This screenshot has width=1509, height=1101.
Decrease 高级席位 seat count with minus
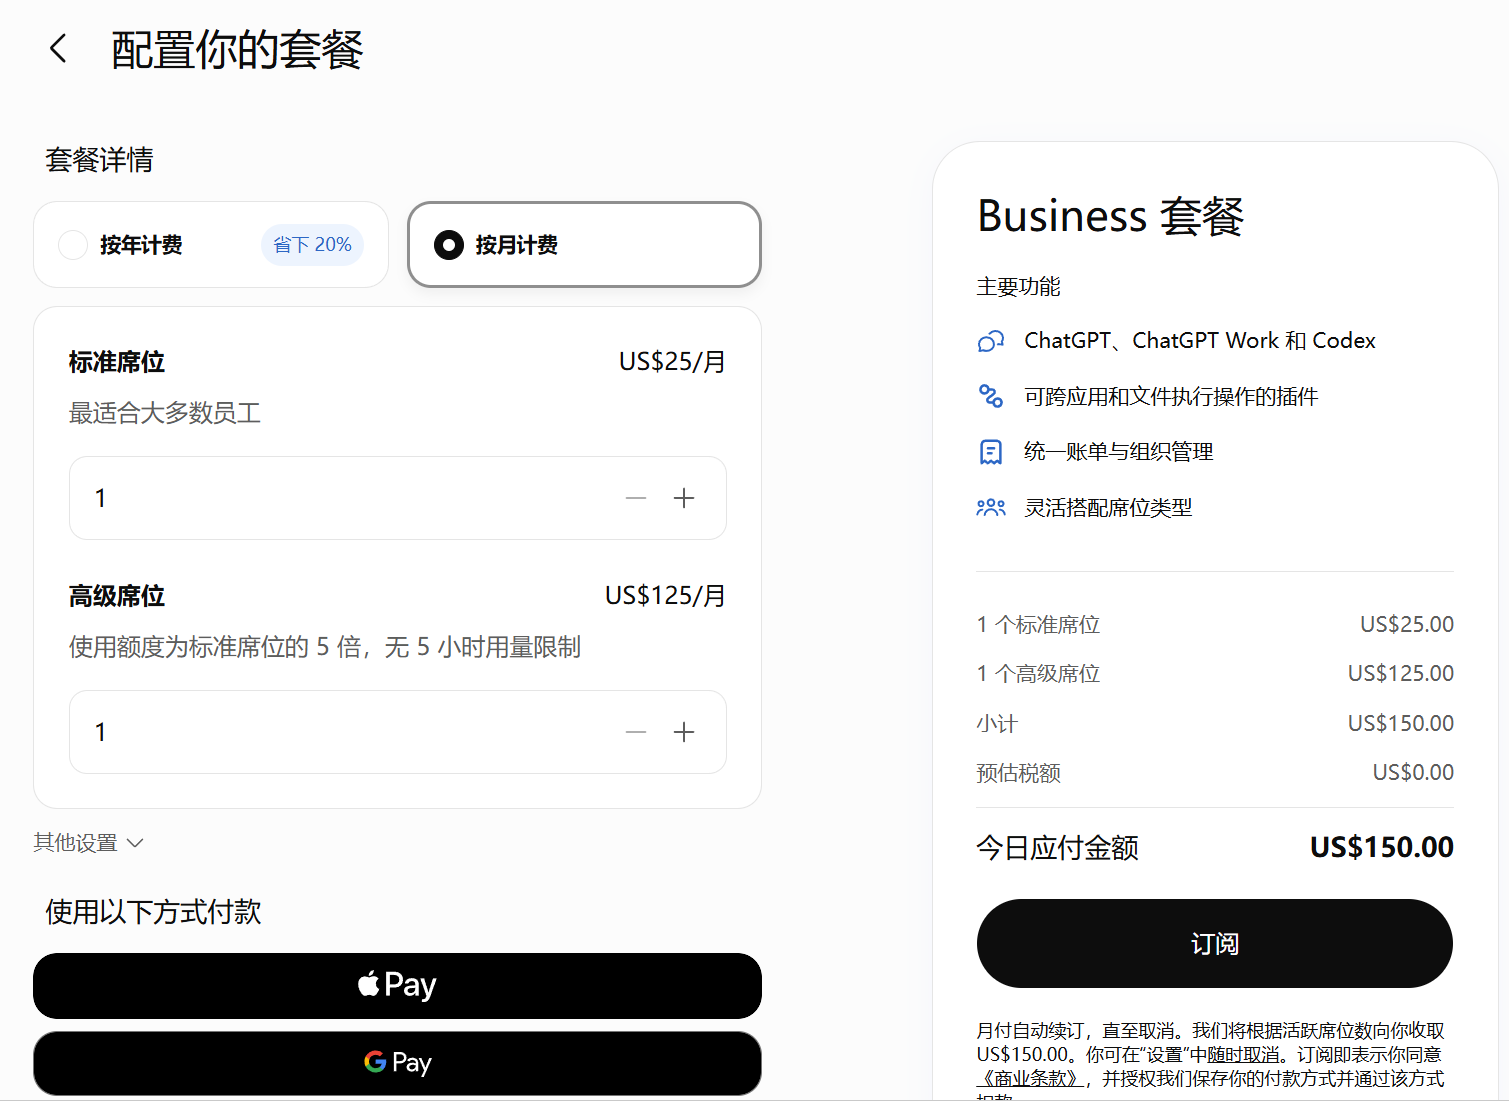click(x=636, y=732)
